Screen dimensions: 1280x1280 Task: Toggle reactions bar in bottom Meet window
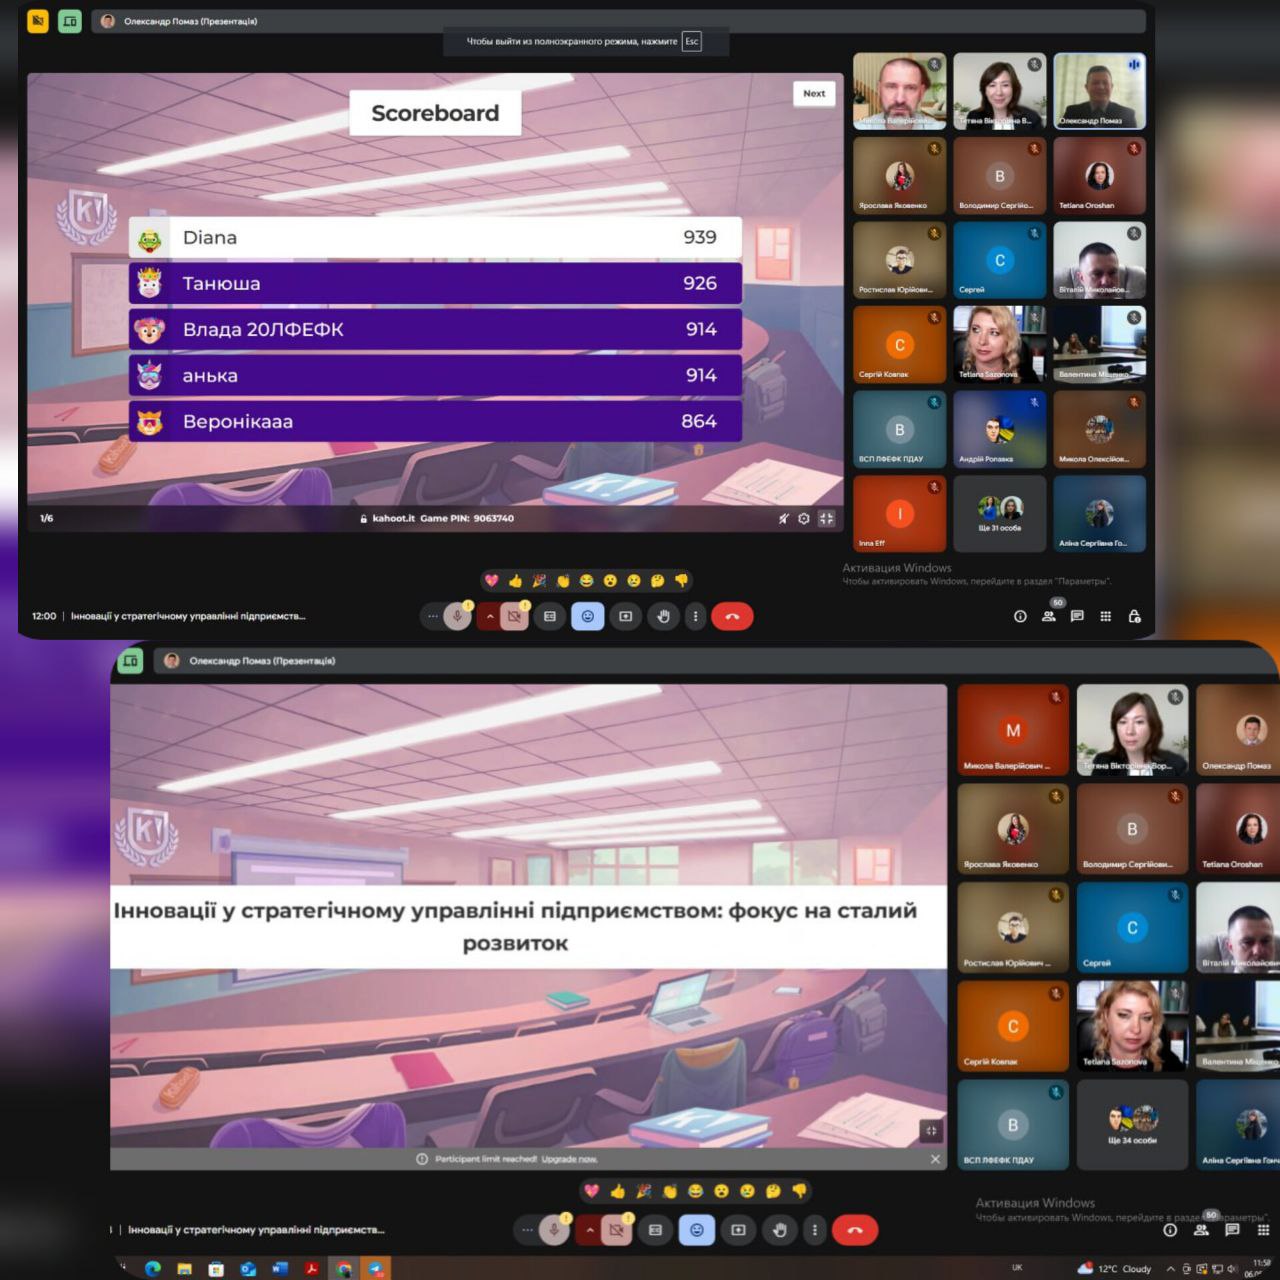(697, 1230)
